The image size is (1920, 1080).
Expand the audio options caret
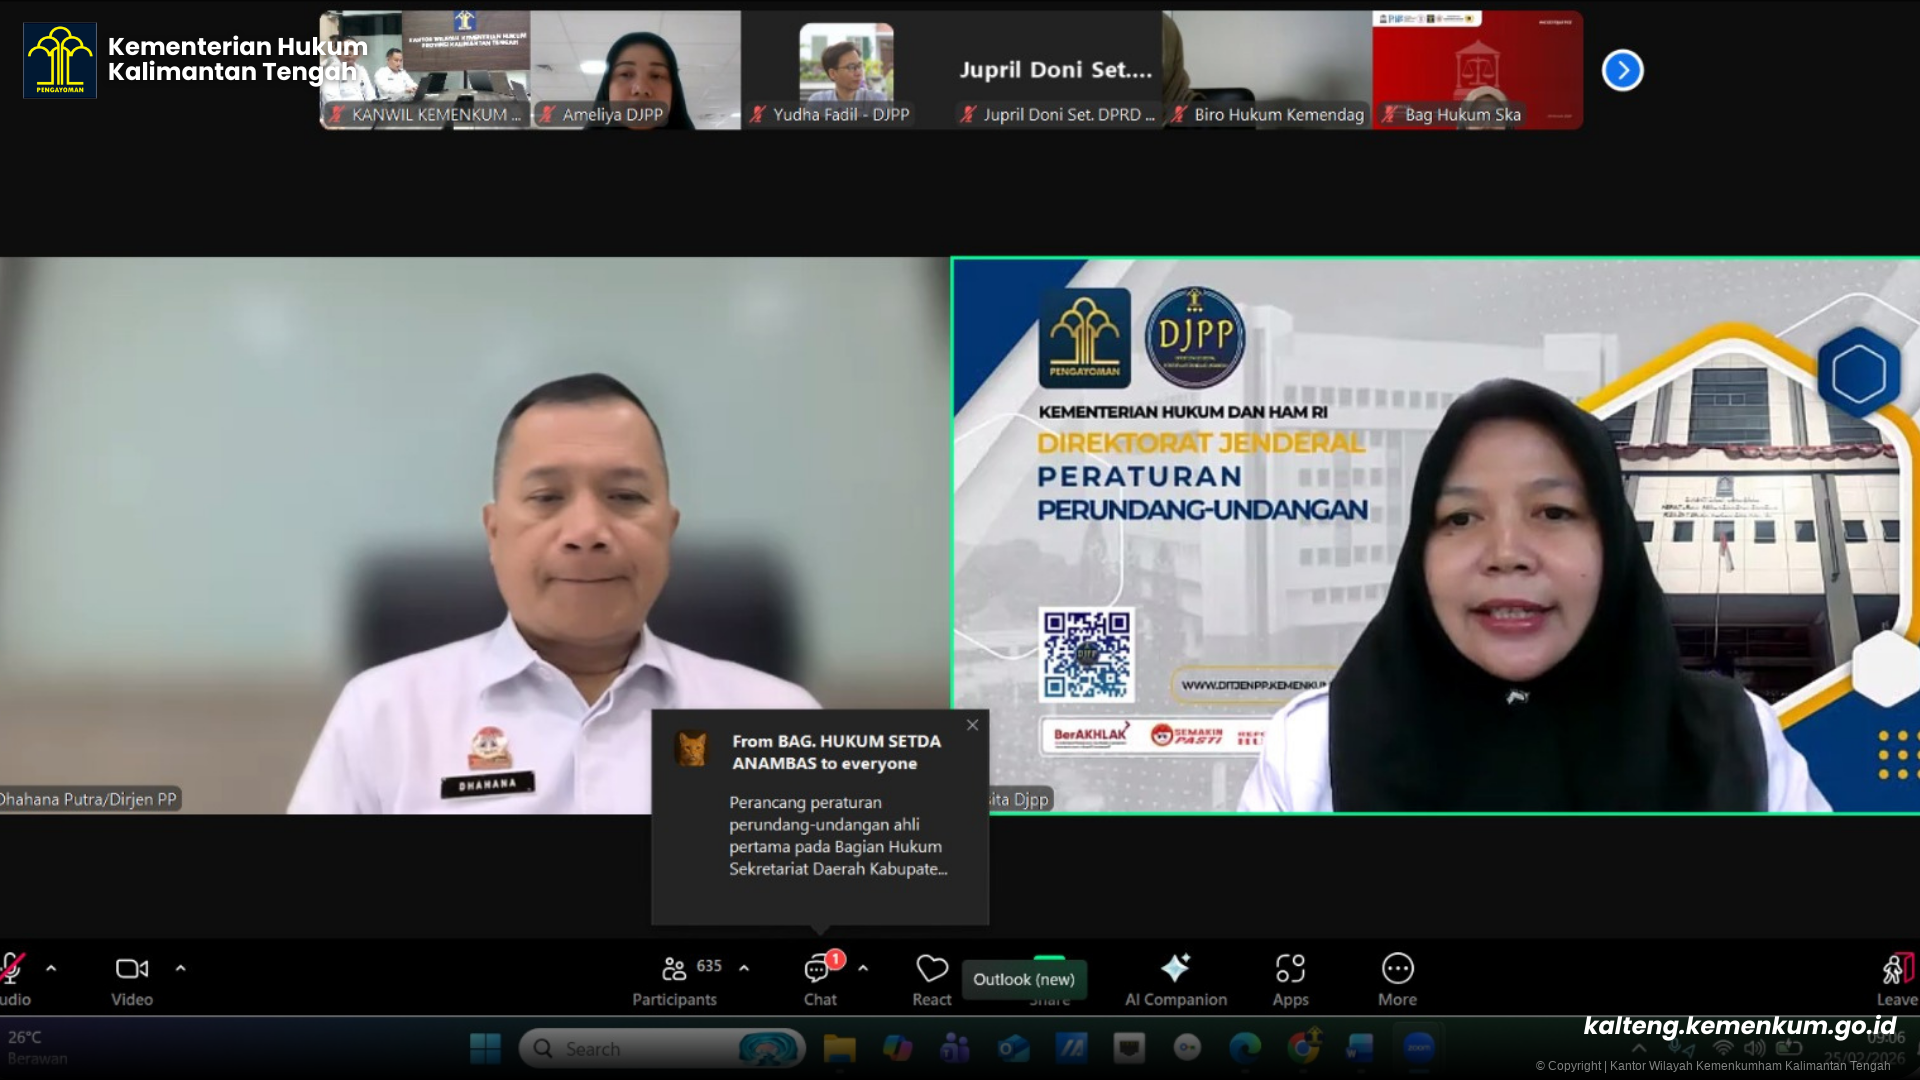click(x=51, y=968)
